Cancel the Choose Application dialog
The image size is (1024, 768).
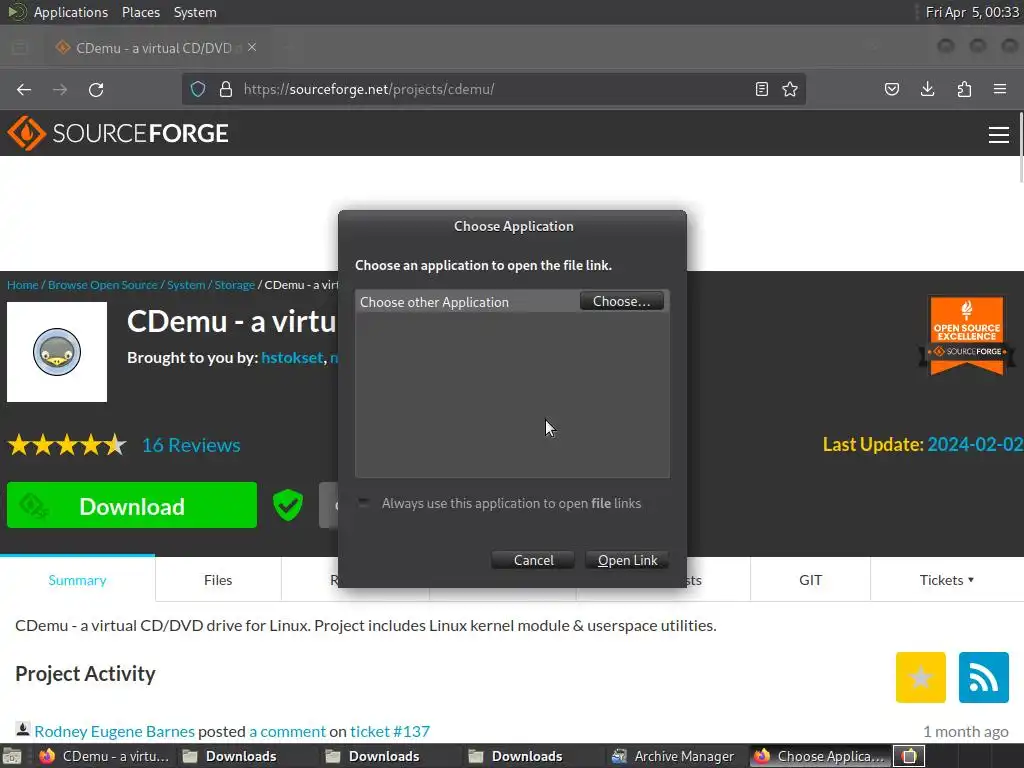point(533,560)
